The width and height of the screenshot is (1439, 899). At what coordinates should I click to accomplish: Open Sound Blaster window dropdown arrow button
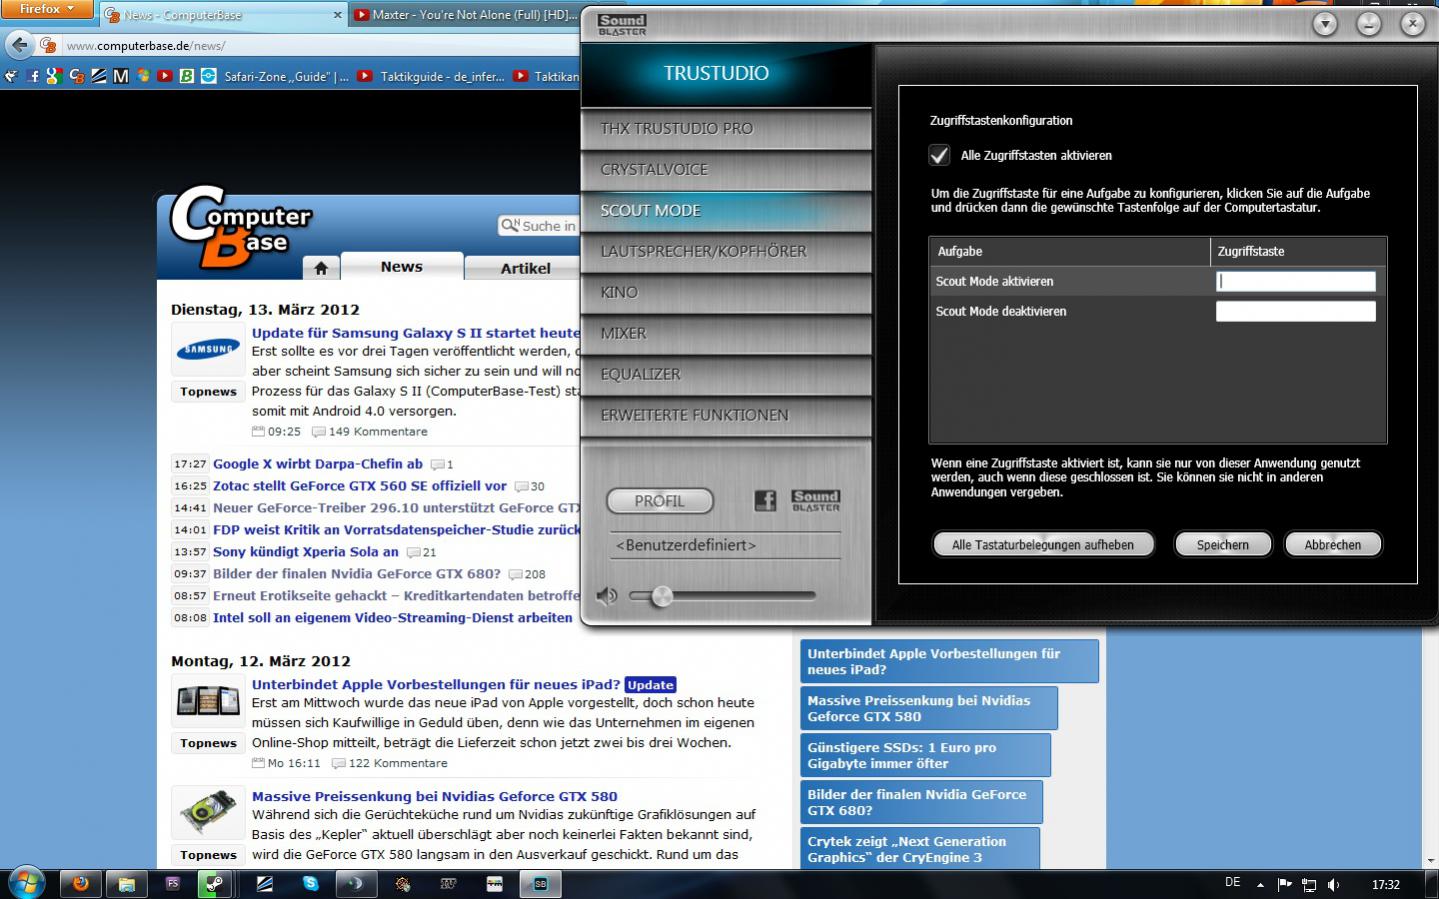tap(1325, 24)
